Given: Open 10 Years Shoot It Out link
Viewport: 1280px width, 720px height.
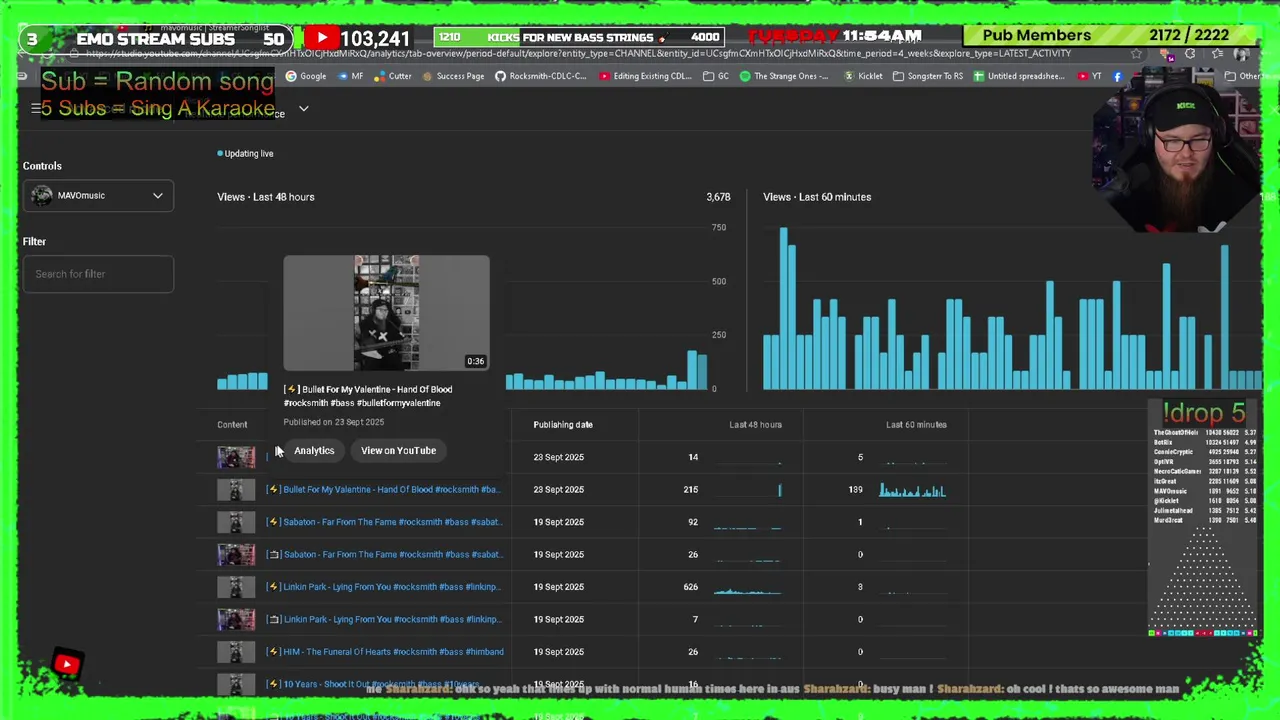Looking at the screenshot, I should point(373,684).
